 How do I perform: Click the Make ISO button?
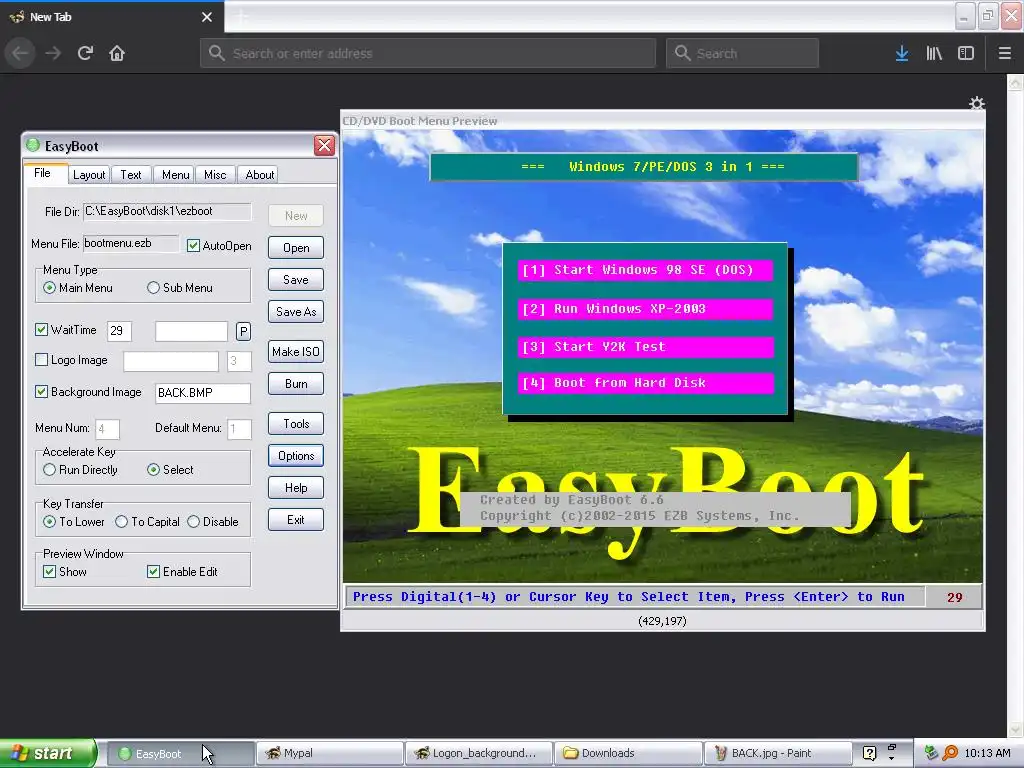pos(296,351)
